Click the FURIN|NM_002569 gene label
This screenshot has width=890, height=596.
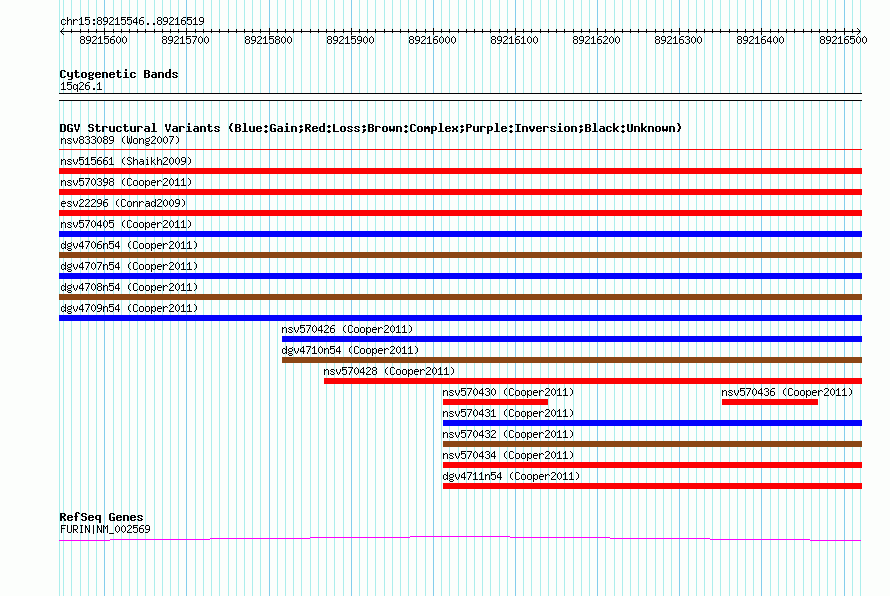click(105, 530)
